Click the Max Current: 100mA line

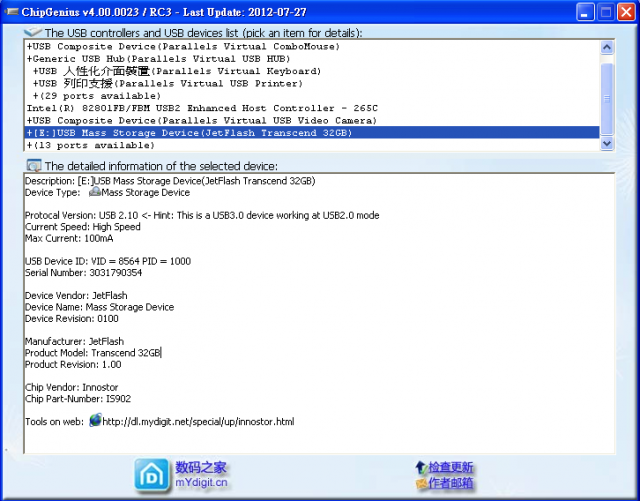(x=69, y=238)
